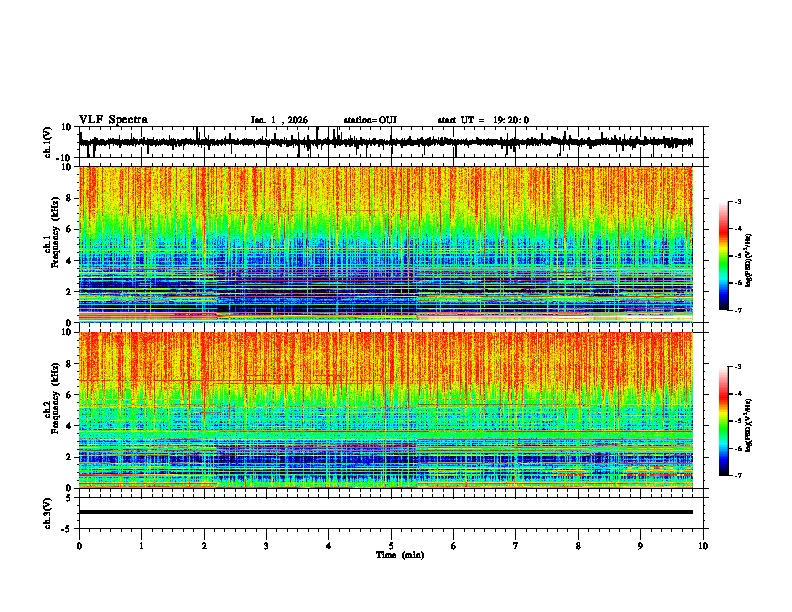Viewport: 792px width, 612px height.
Task: Select the ch.2 spectrogram color scale bar
Action: point(723,421)
